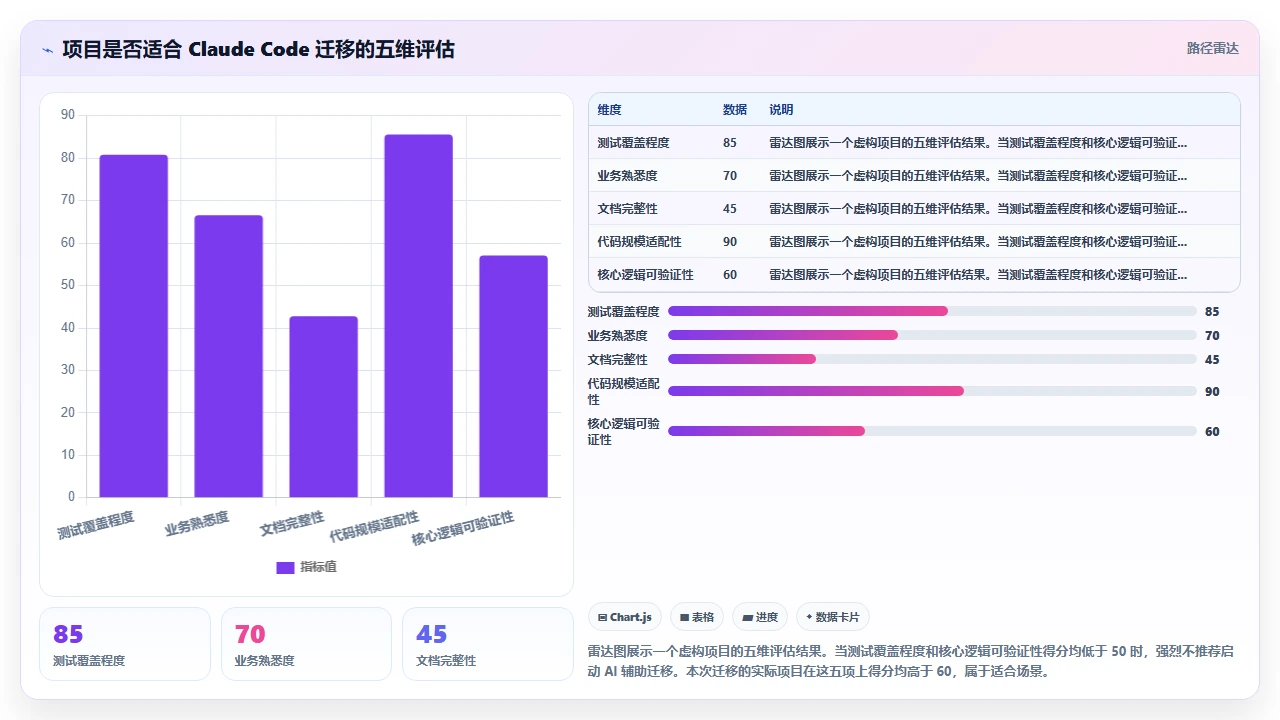Viewport: 1280px width, 720px height.
Task: Click the 业务熟悉度 progress bar
Action: click(932, 335)
